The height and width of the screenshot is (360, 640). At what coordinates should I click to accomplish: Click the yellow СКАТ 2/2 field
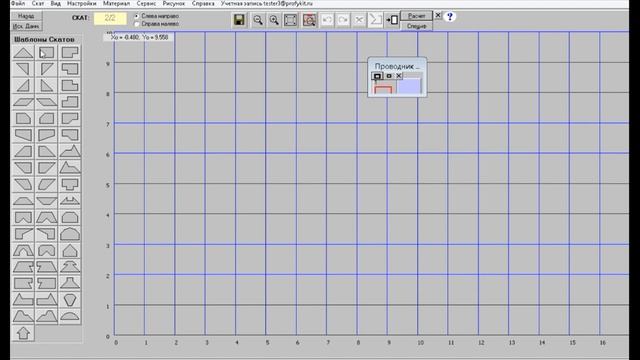point(110,18)
